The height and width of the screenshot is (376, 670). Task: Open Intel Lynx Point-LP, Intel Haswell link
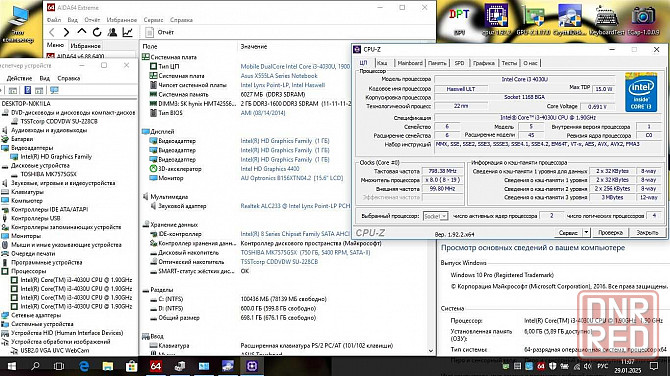283,85
